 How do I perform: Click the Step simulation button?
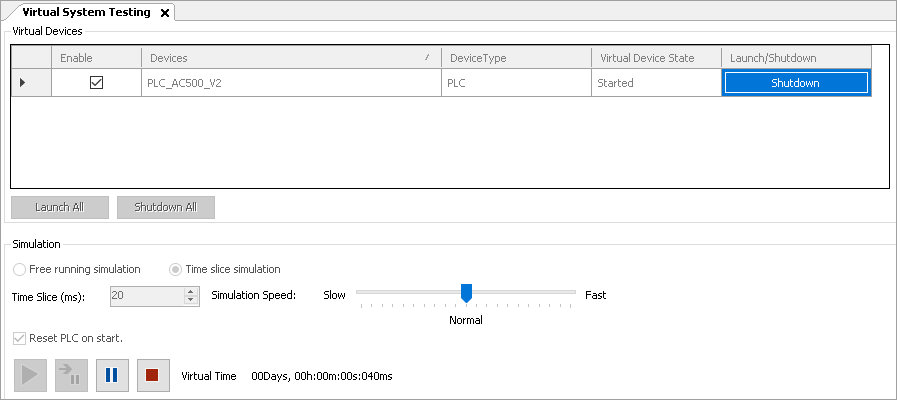click(71, 376)
